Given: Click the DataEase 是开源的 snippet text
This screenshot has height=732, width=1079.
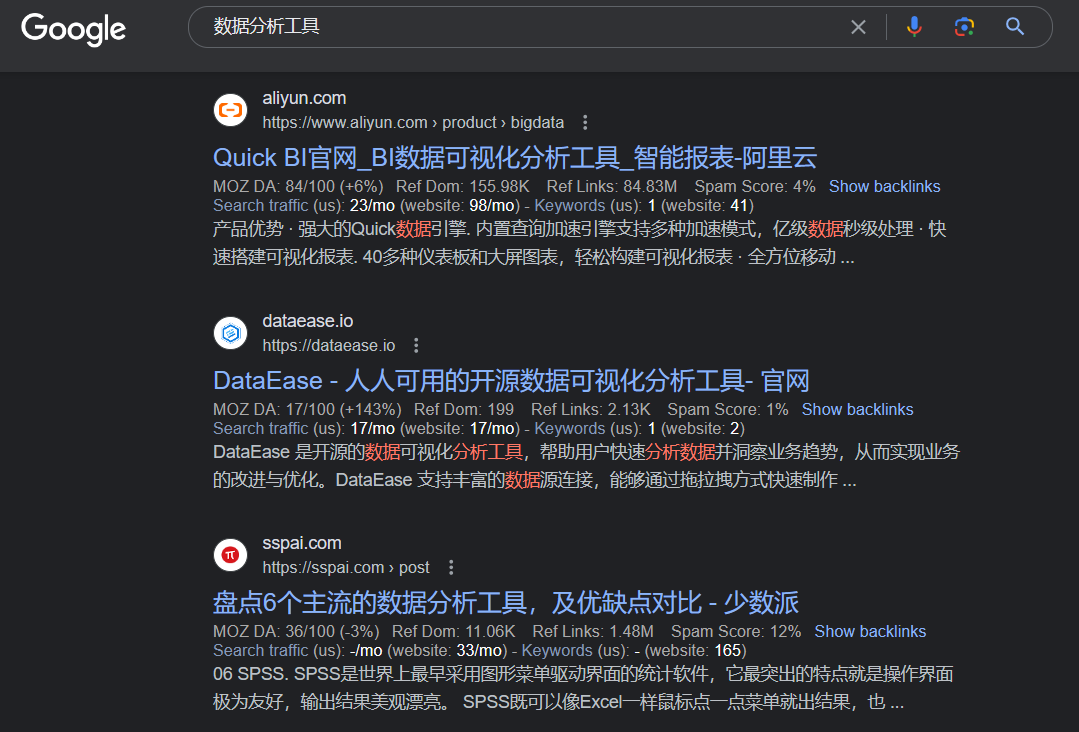Looking at the screenshot, I should tap(586, 466).
